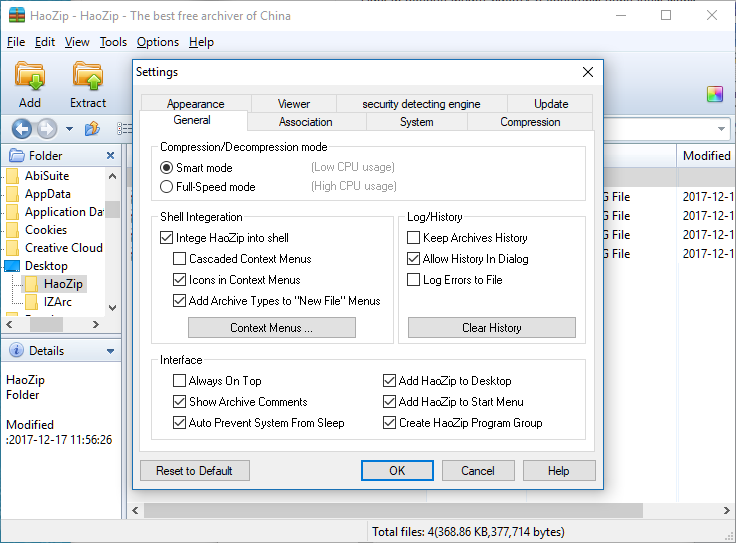Click the Clear History button
This screenshot has width=736, height=543.
click(x=491, y=328)
